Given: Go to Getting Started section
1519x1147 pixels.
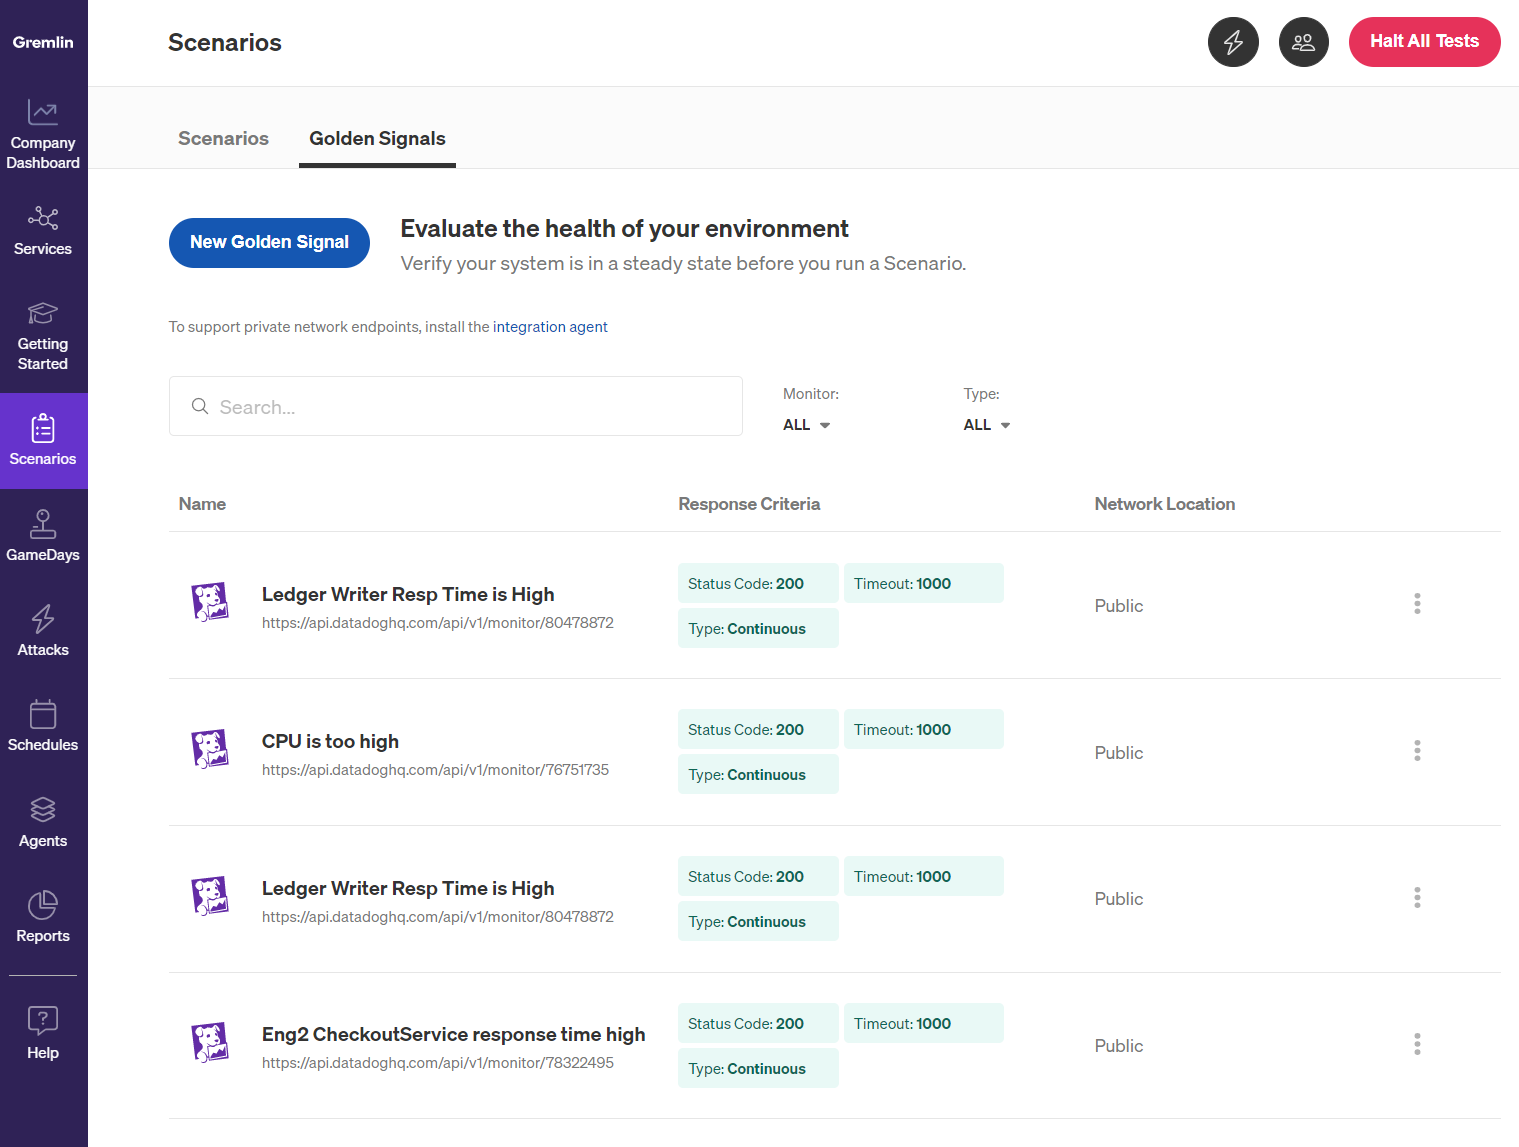Looking at the screenshot, I should (43, 336).
